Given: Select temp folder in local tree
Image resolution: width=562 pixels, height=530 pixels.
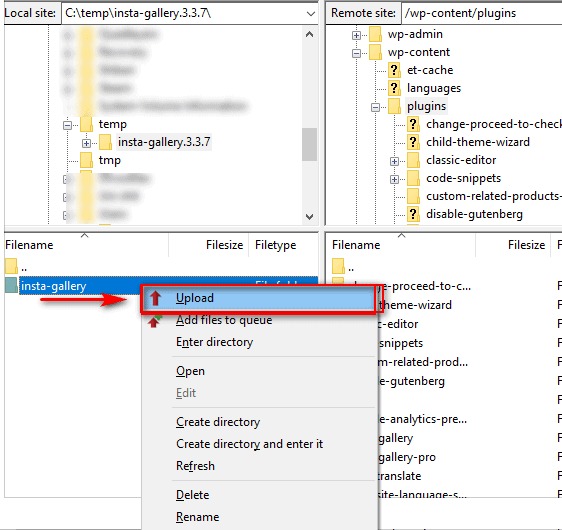Looking at the screenshot, I should pos(113,124).
